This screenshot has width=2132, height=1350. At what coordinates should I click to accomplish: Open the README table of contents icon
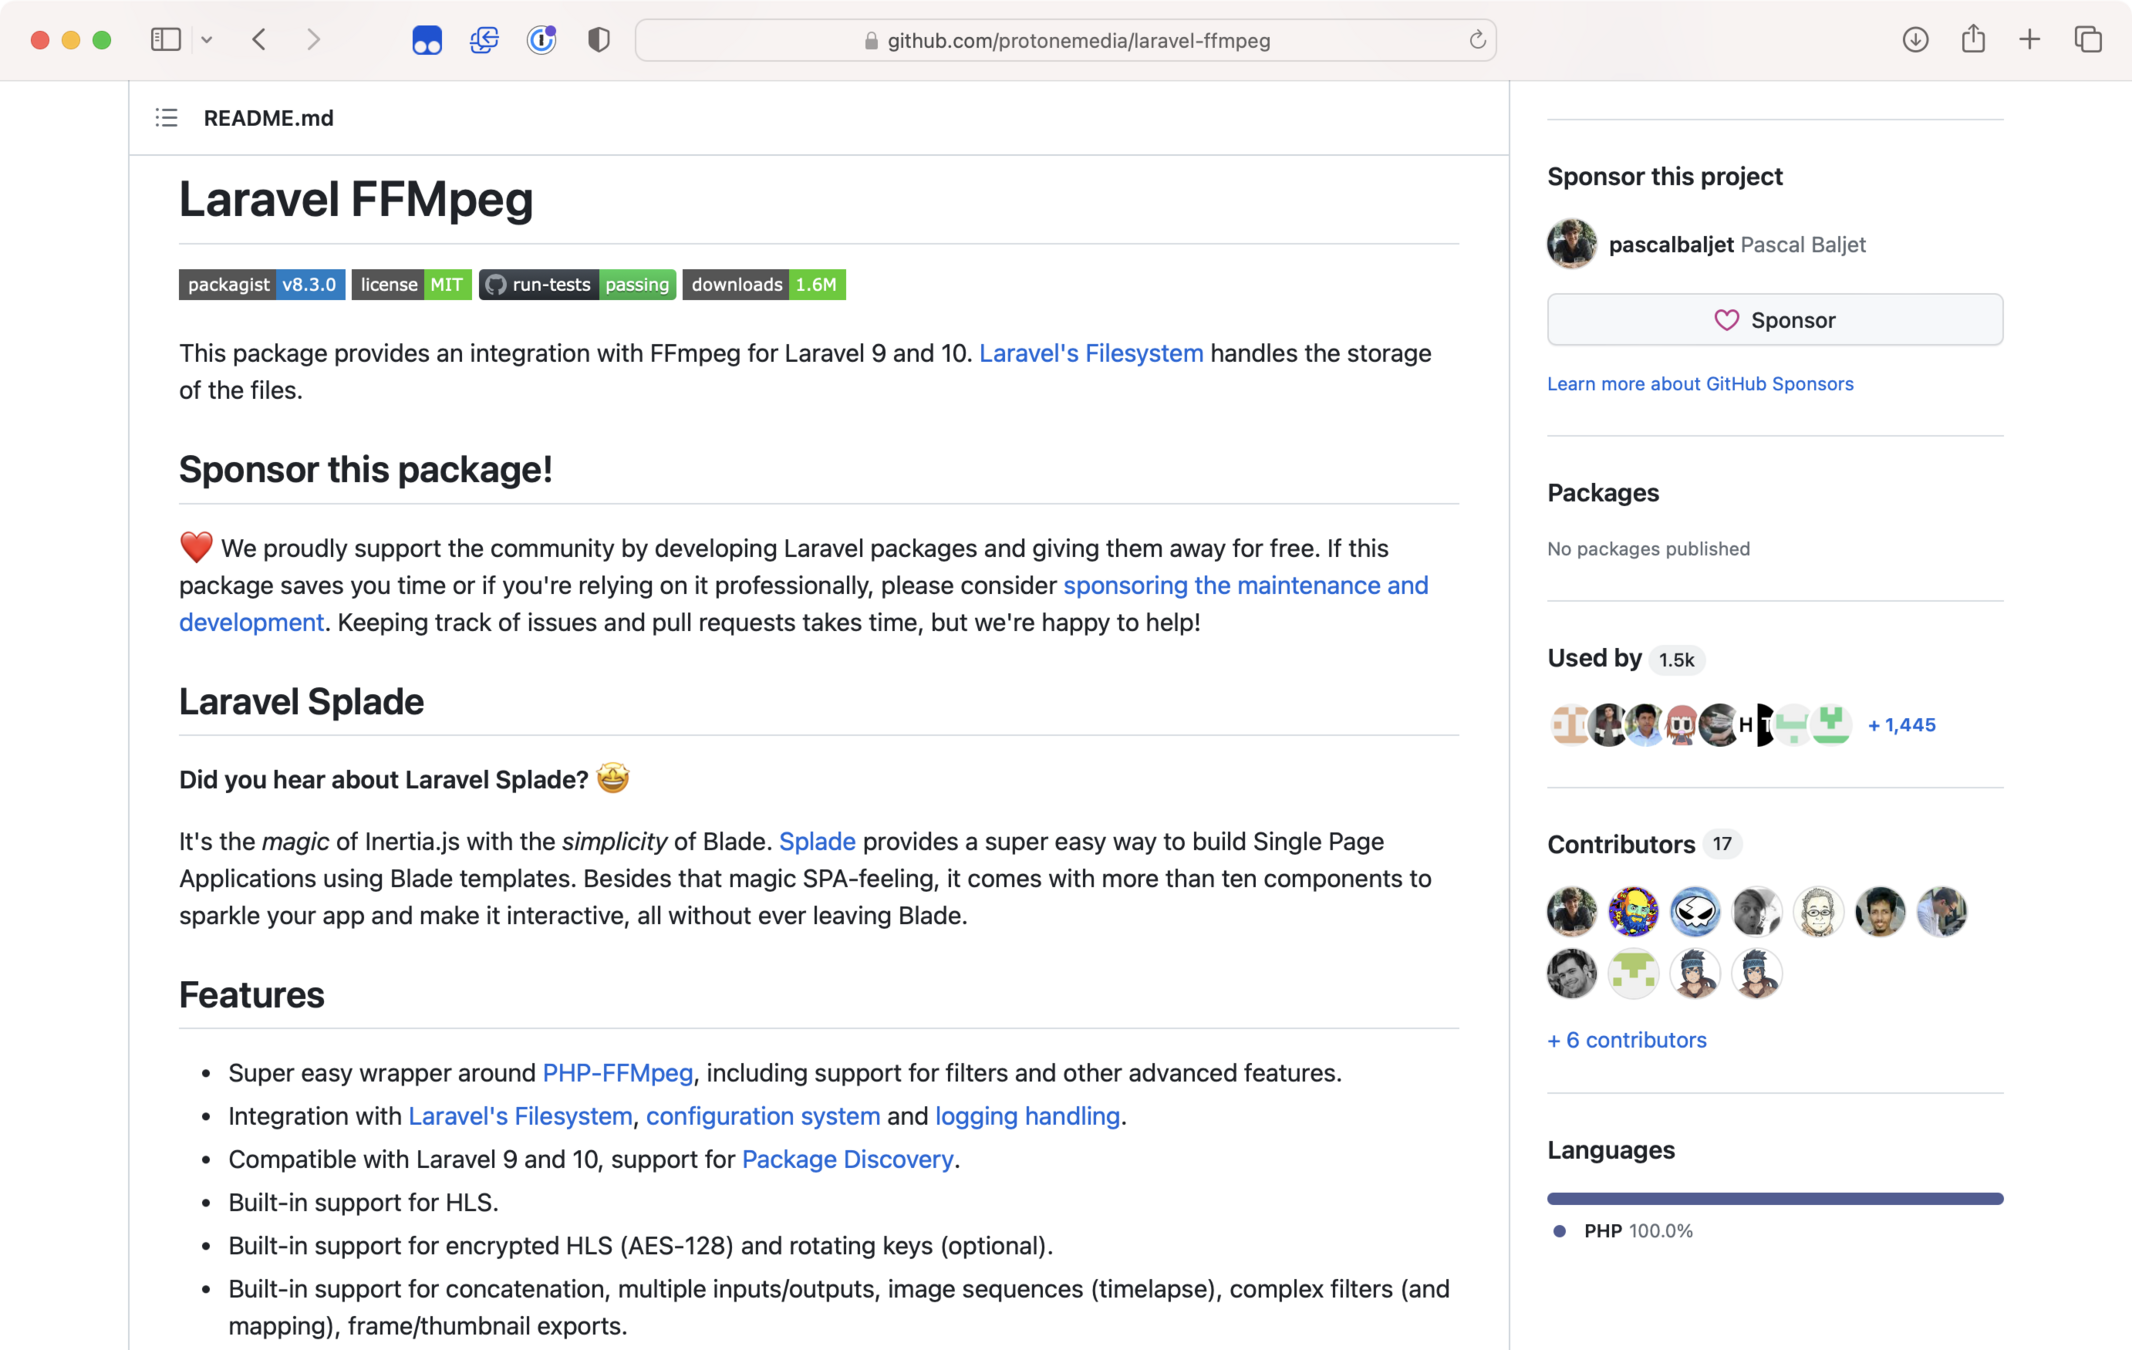pyautogui.click(x=166, y=118)
